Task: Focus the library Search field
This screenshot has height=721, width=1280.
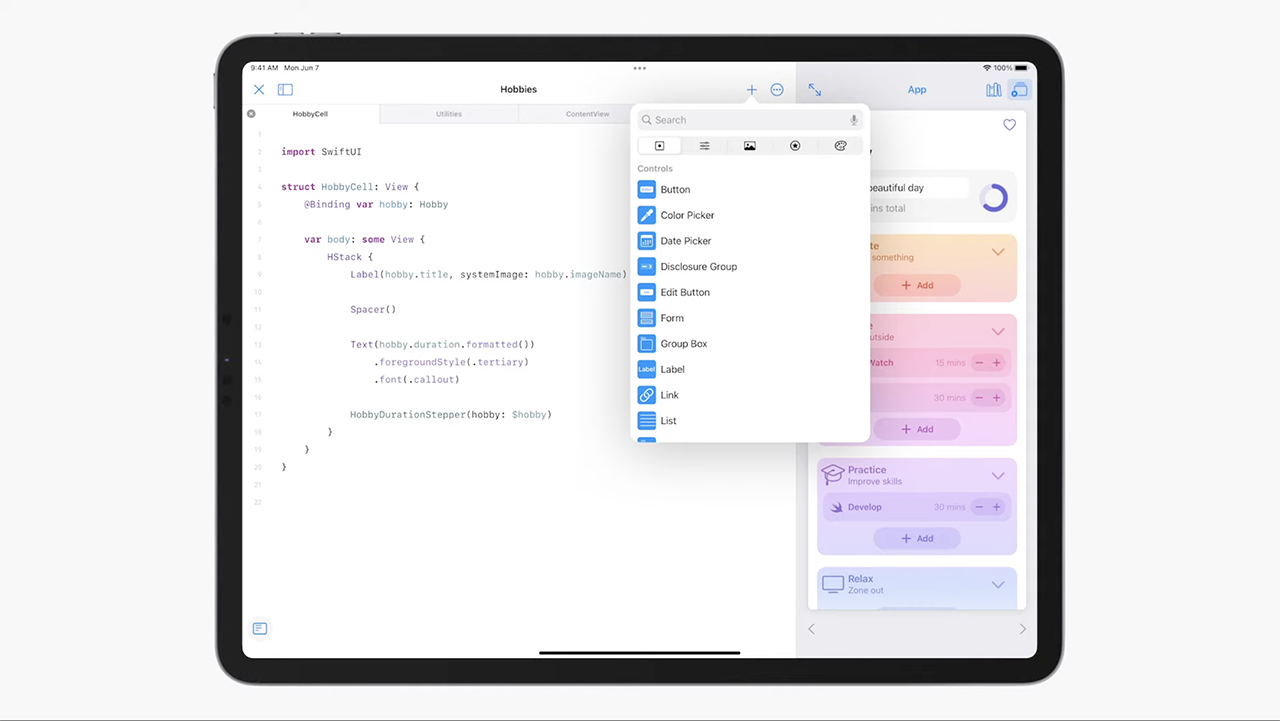Action: [750, 120]
